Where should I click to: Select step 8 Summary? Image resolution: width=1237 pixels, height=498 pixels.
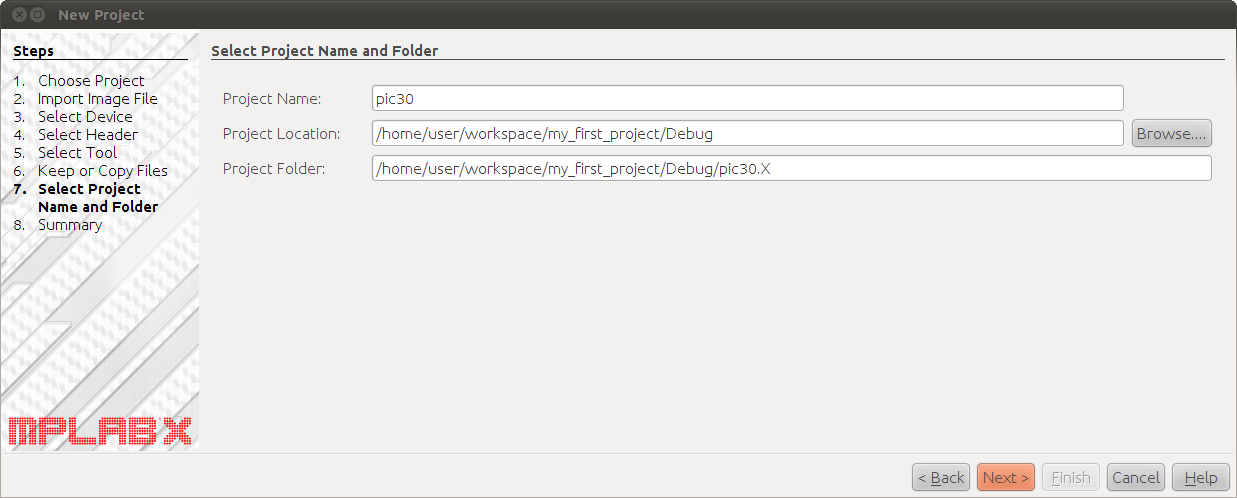69,224
